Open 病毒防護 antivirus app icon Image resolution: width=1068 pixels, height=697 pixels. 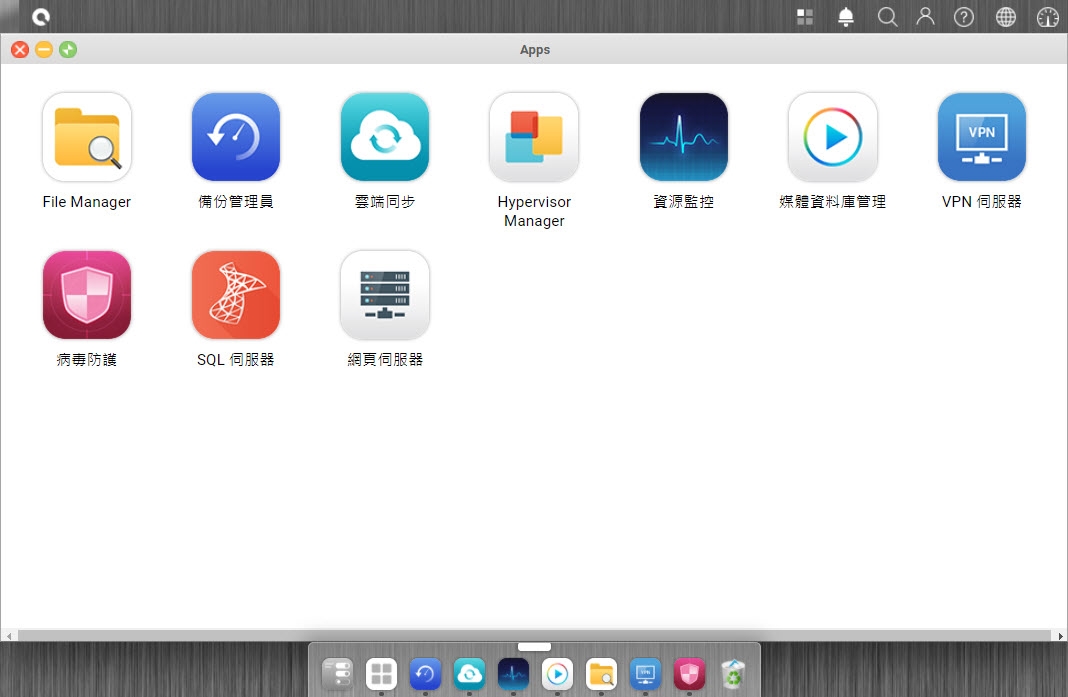[x=87, y=295]
